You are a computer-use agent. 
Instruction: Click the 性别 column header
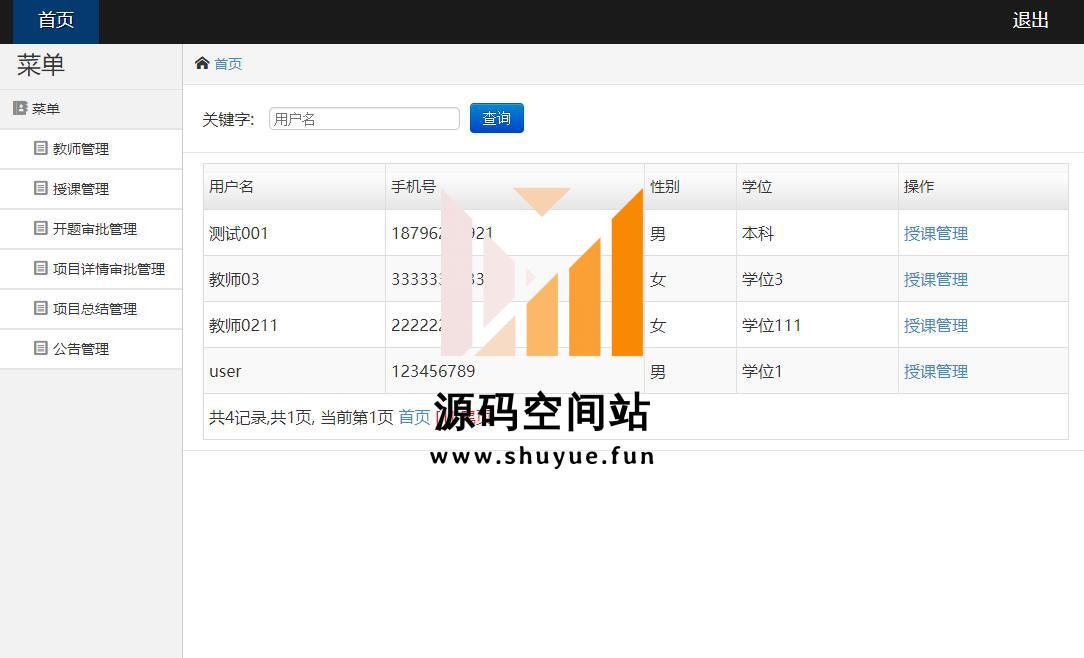tap(690, 187)
